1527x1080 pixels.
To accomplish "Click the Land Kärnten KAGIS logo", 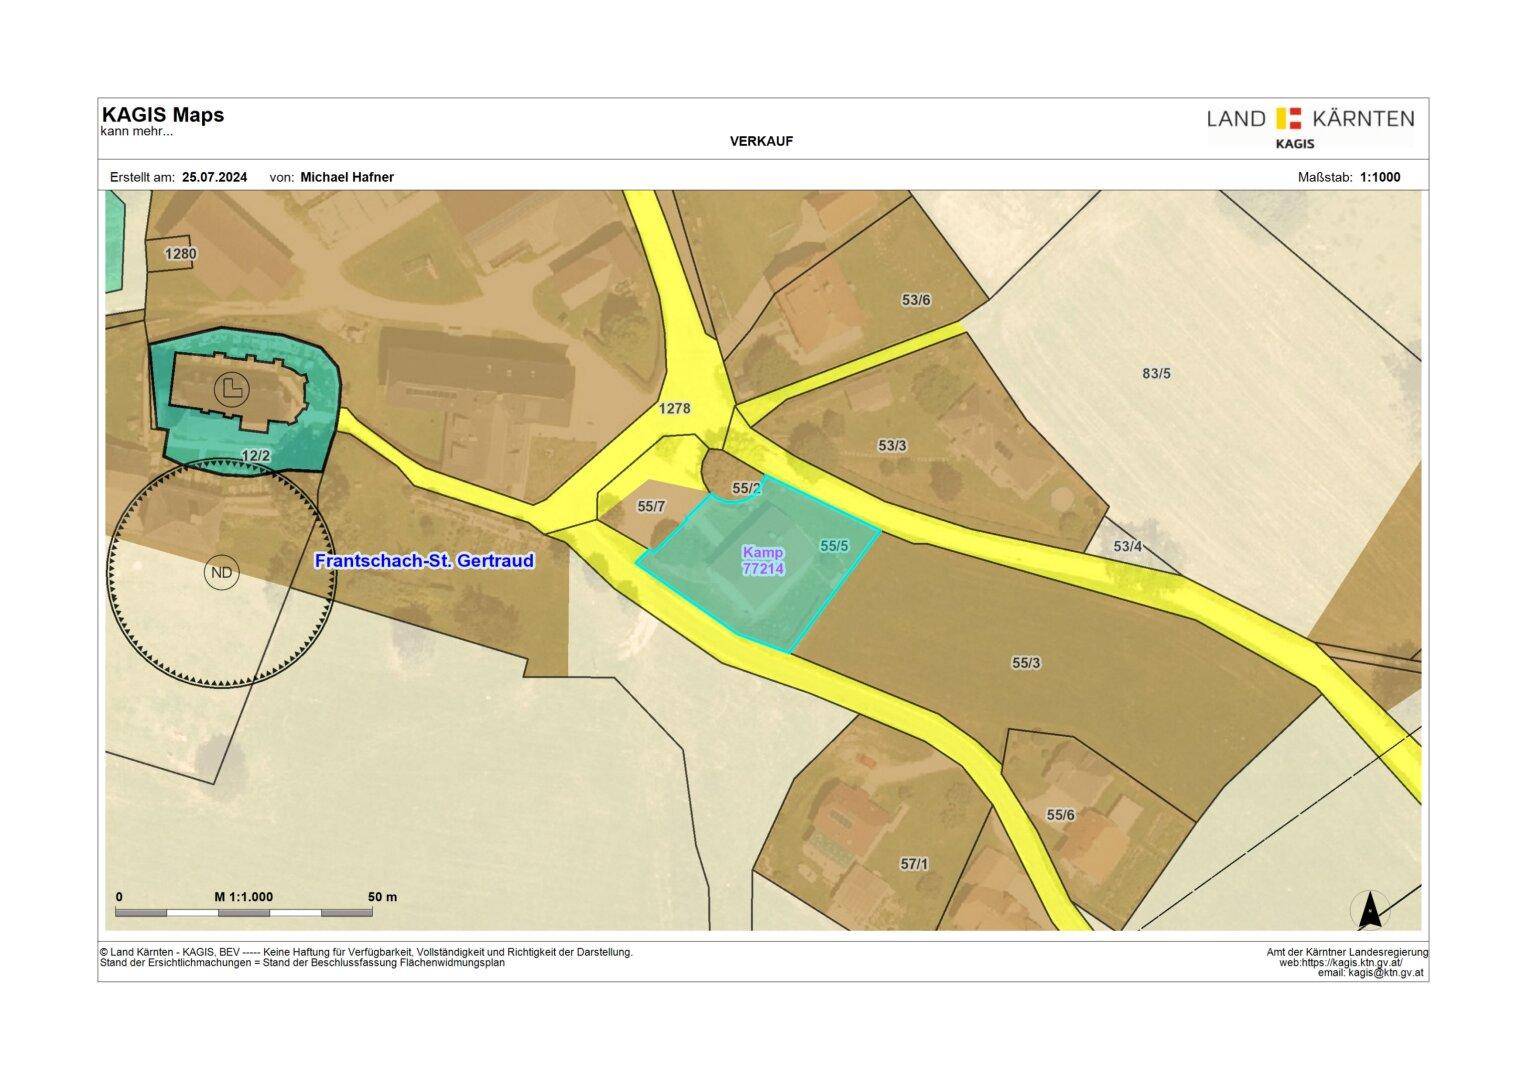I will (1310, 128).
